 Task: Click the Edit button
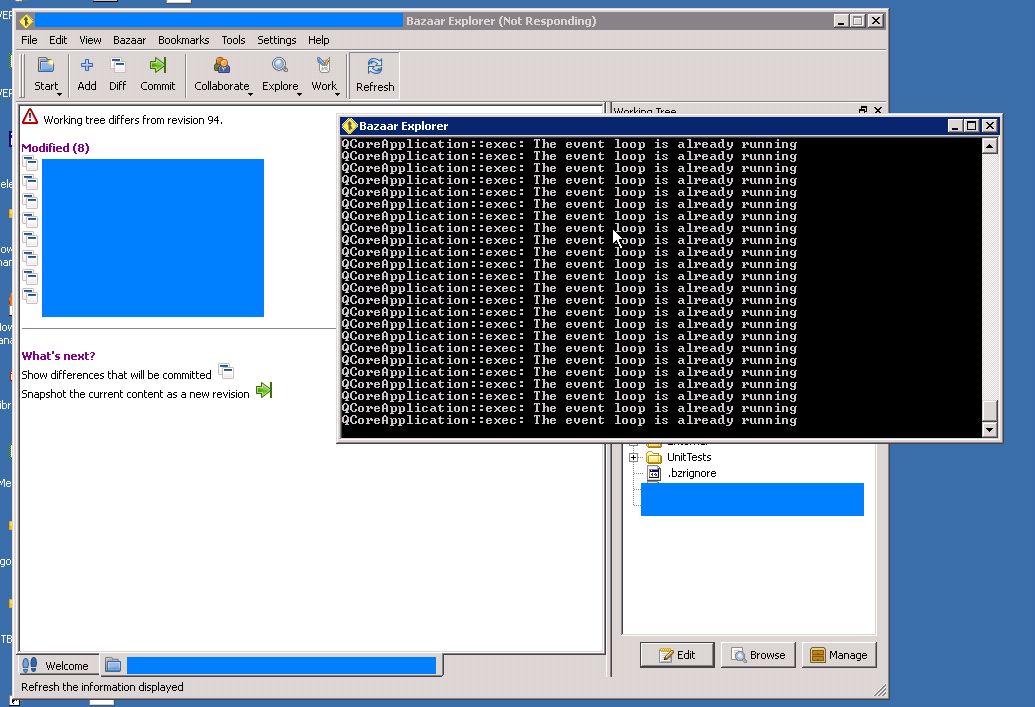(x=677, y=655)
